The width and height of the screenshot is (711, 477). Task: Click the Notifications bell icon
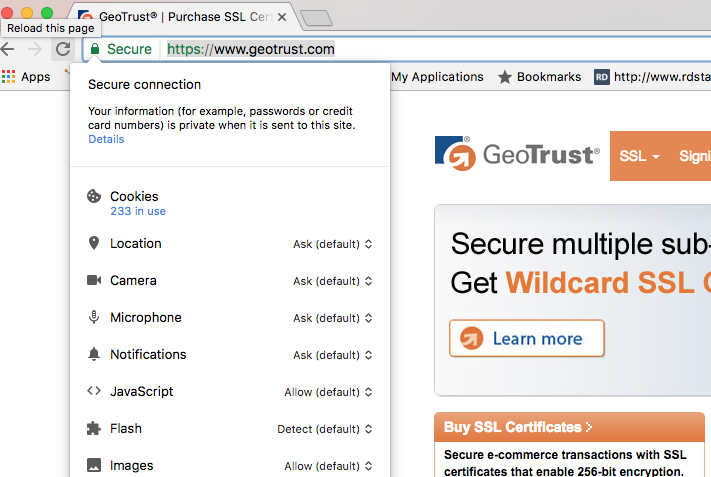[x=94, y=354]
